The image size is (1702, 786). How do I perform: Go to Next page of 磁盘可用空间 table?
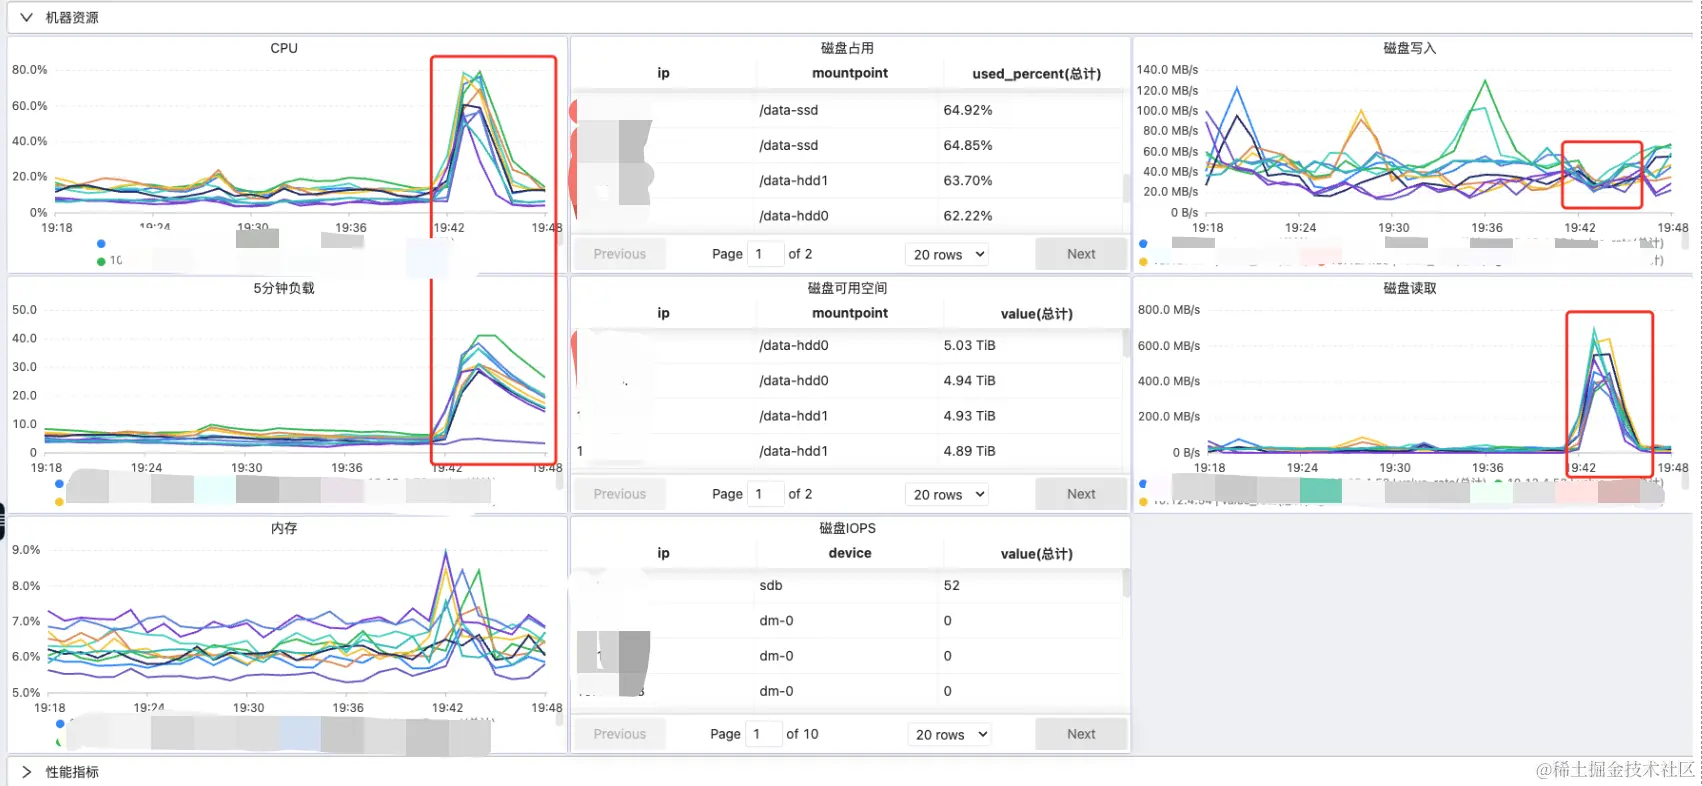pyautogui.click(x=1081, y=494)
